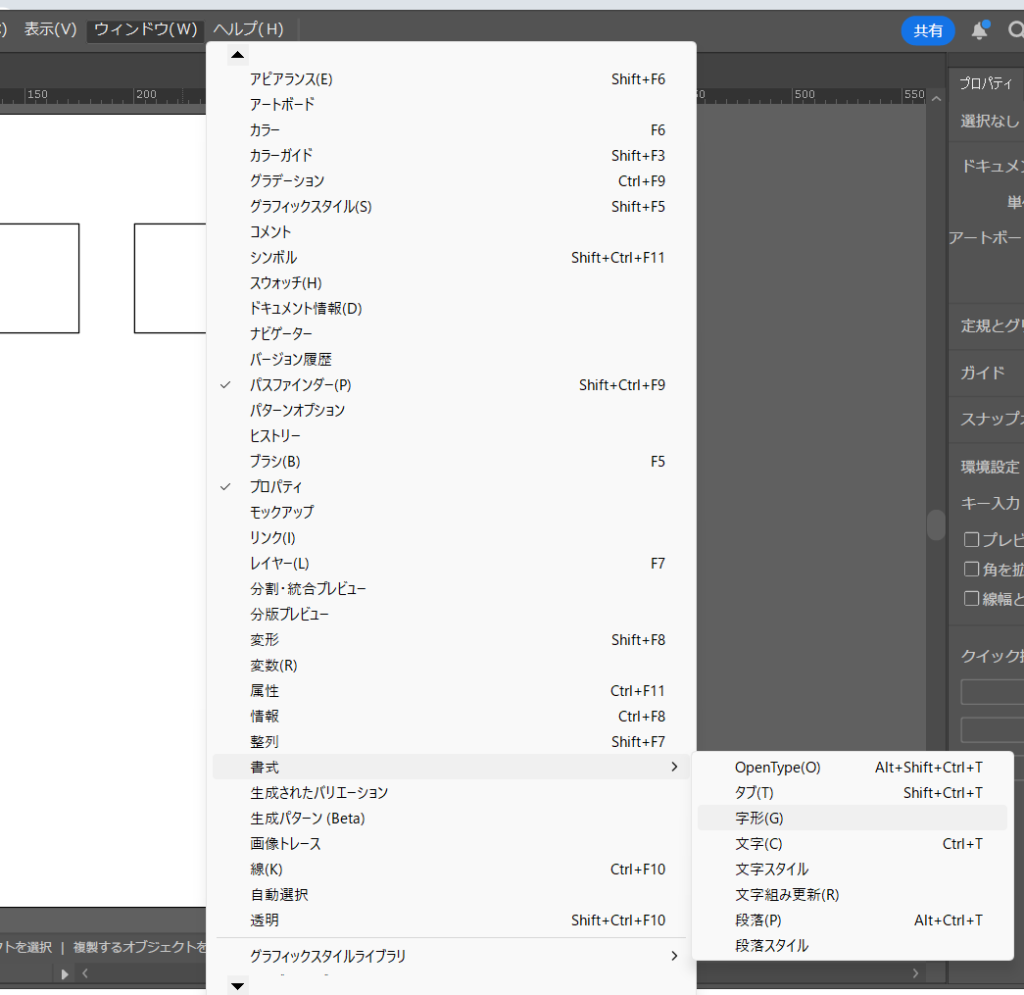Click the horizontal scrollbar right arrow
The width and height of the screenshot is (1024, 995).
[x=915, y=973]
